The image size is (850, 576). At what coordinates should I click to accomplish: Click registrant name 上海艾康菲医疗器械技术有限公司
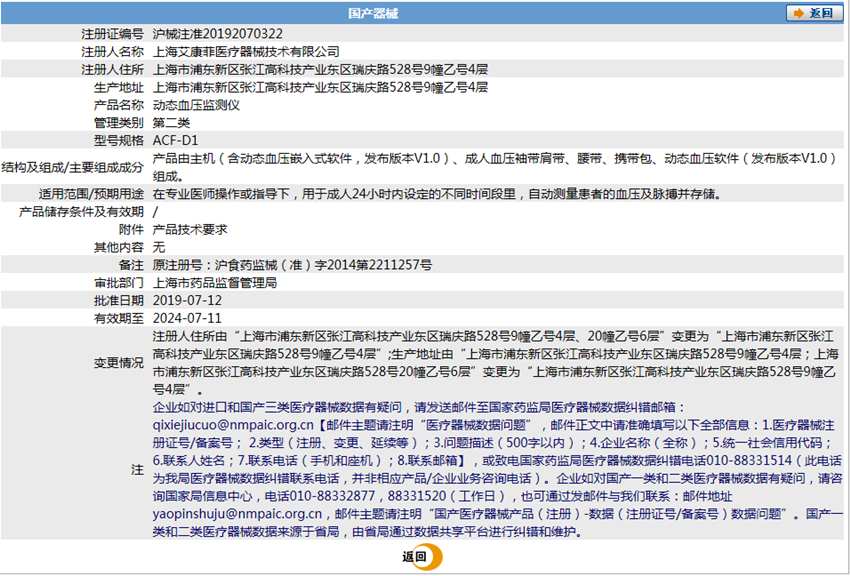point(246,52)
